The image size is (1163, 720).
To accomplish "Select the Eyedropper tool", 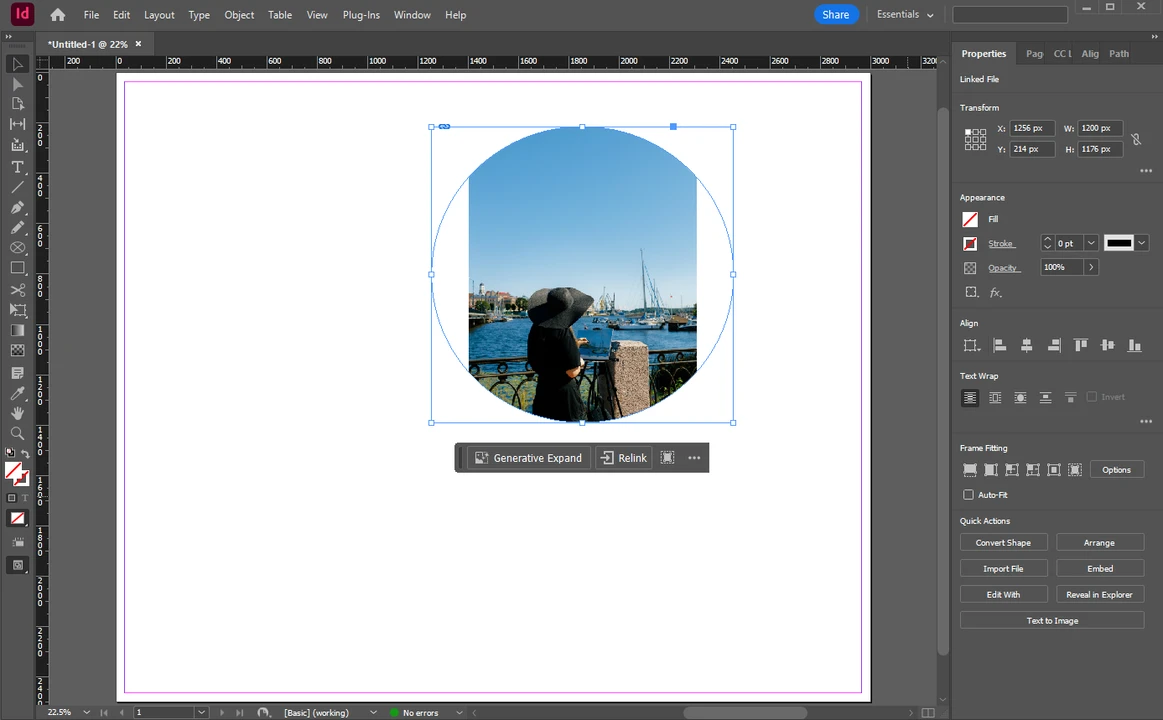I will pyautogui.click(x=17, y=393).
